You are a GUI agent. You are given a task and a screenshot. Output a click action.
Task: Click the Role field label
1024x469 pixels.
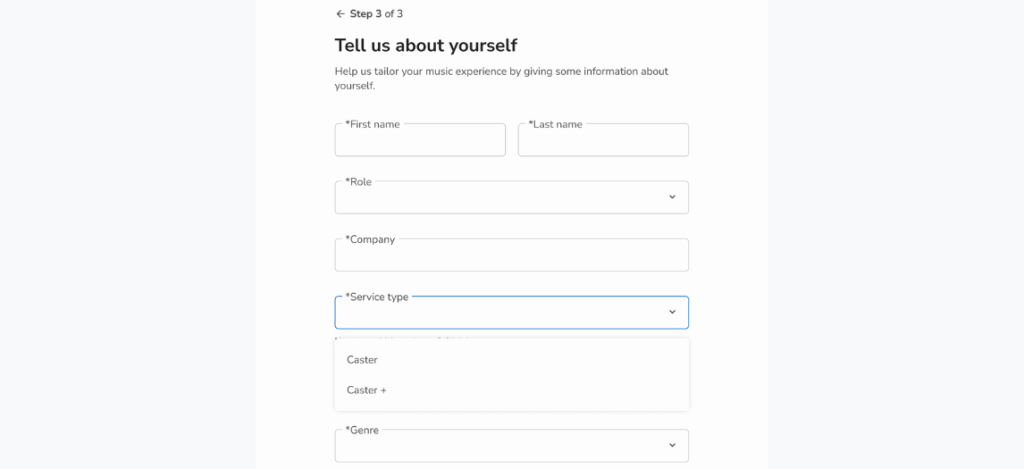pos(358,182)
